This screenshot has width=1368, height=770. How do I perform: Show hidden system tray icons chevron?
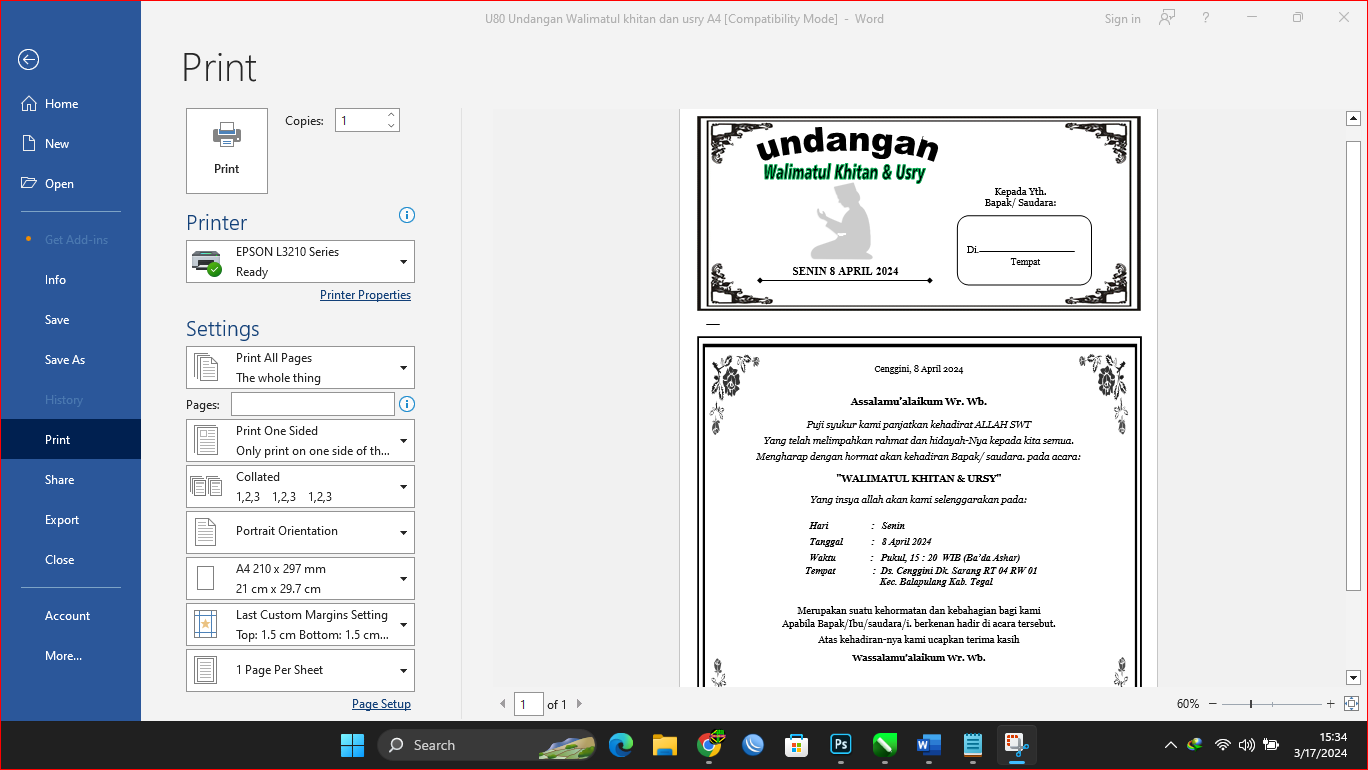tap(1170, 745)
